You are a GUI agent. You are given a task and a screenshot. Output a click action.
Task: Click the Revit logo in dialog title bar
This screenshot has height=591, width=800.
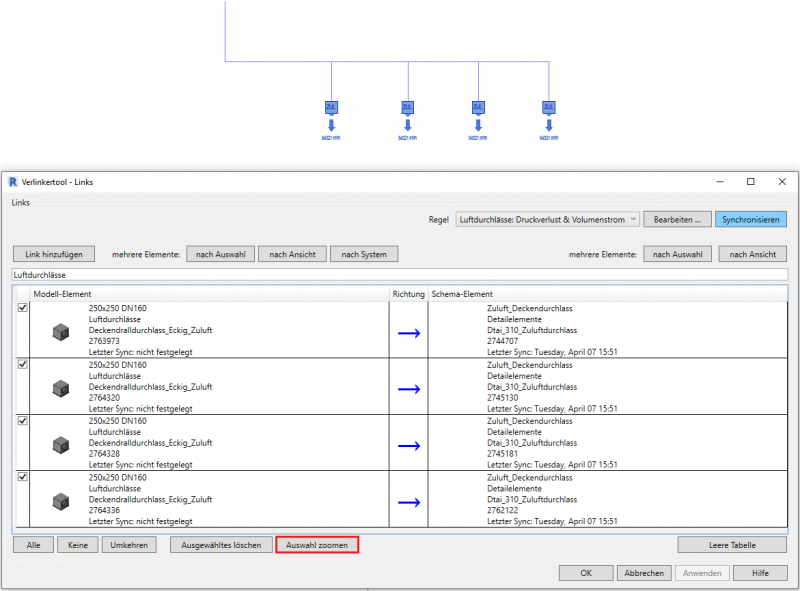(x=13, y=182)
